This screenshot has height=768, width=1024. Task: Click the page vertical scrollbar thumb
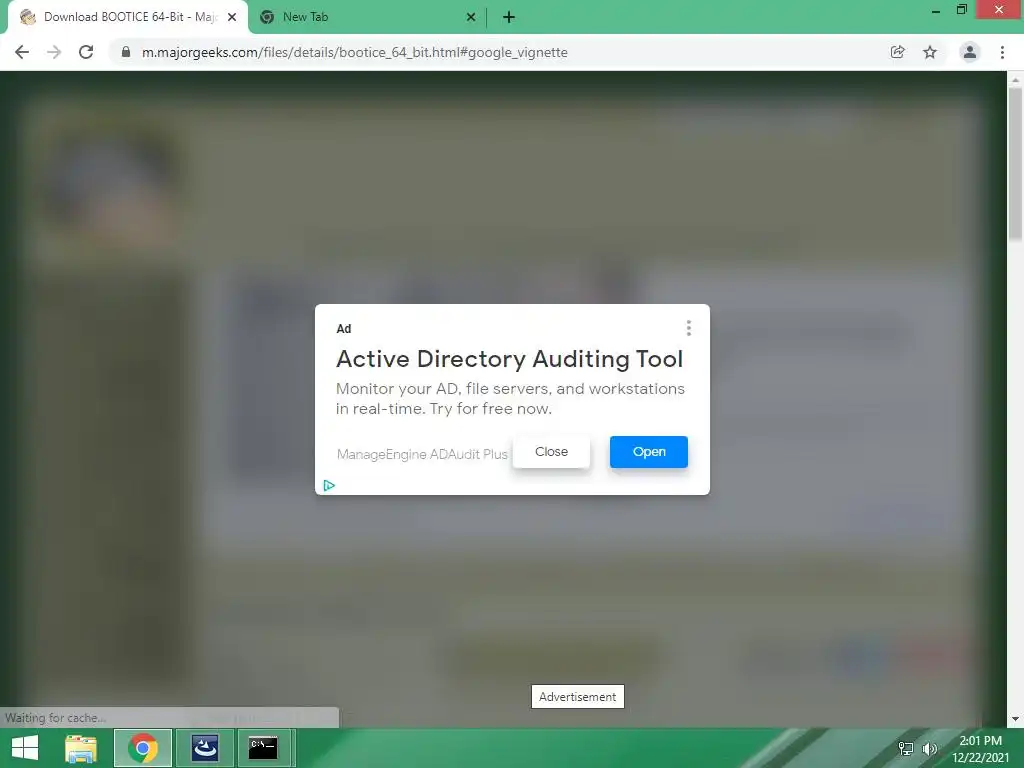pos(1015,163)
